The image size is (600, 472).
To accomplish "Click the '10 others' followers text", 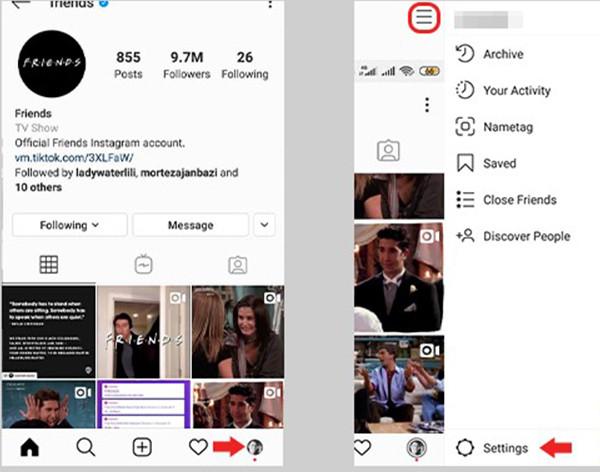I will point(38,187).
